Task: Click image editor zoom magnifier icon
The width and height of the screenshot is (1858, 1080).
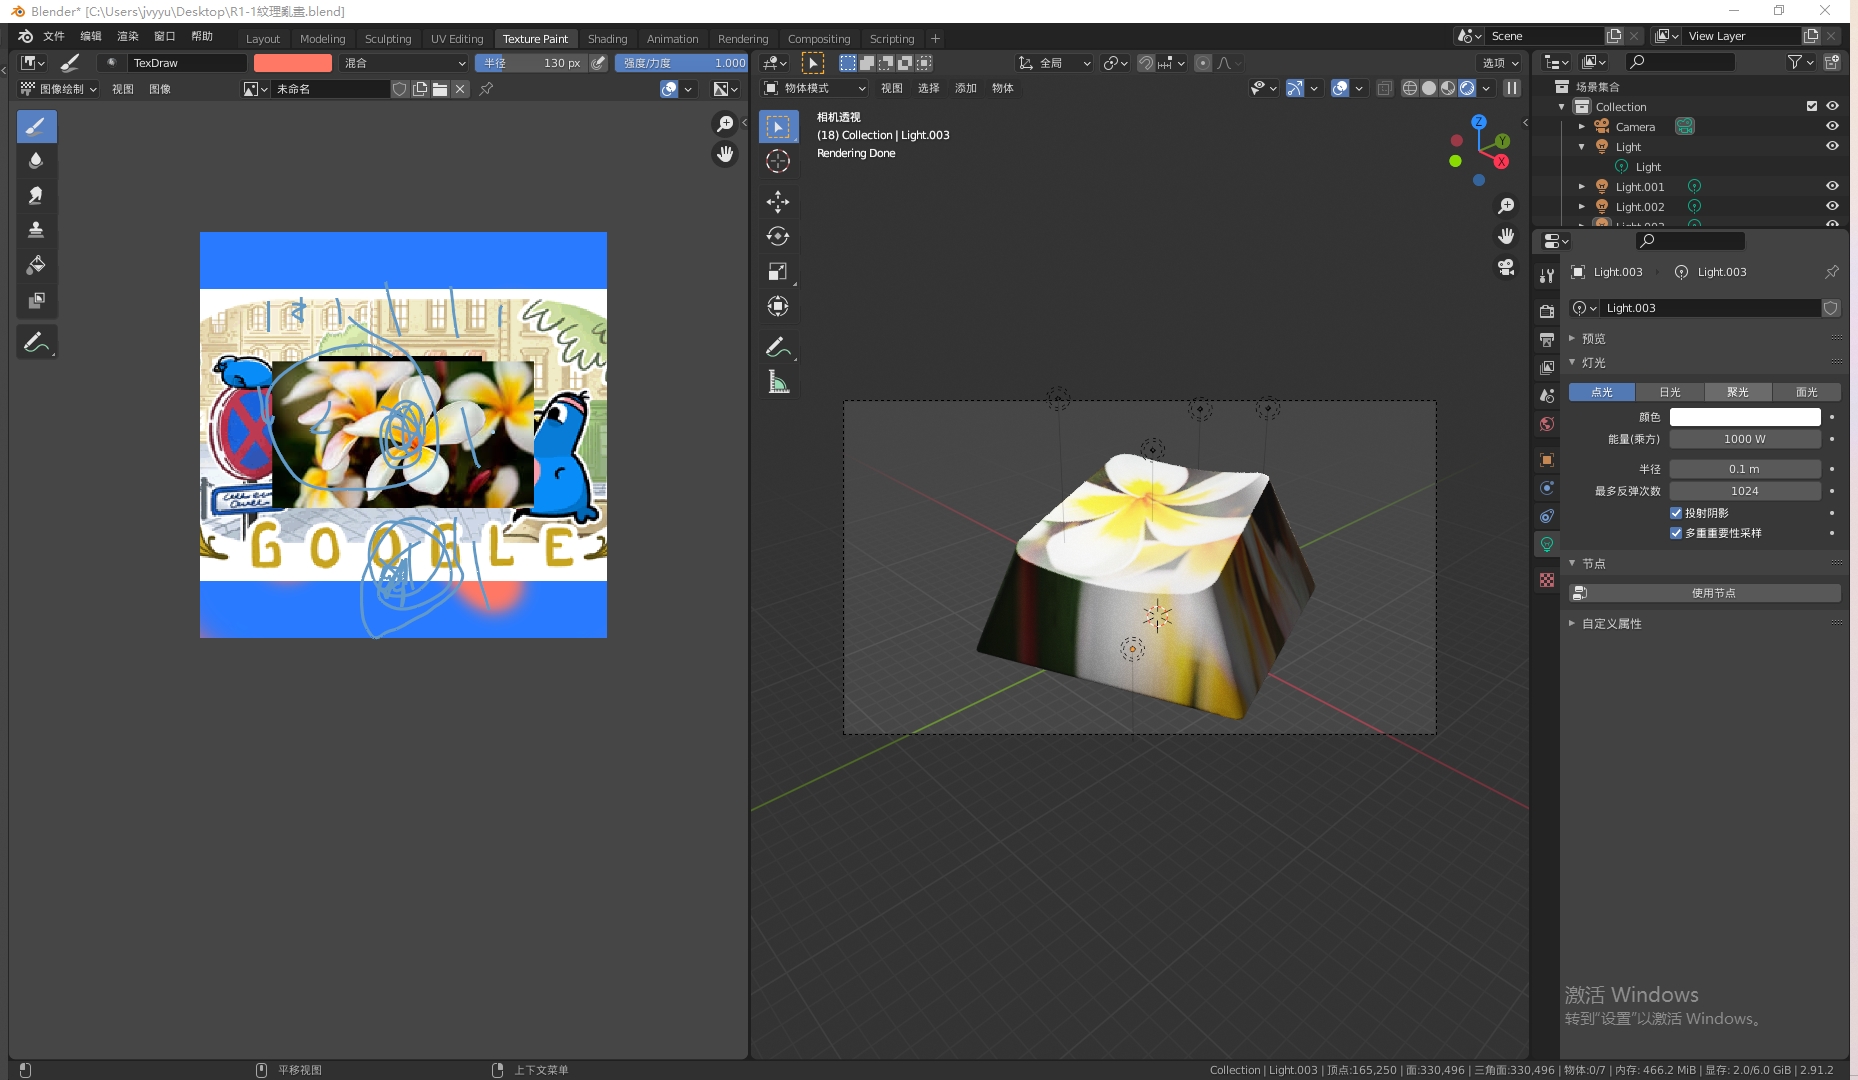Action: [x=725, y=124]
